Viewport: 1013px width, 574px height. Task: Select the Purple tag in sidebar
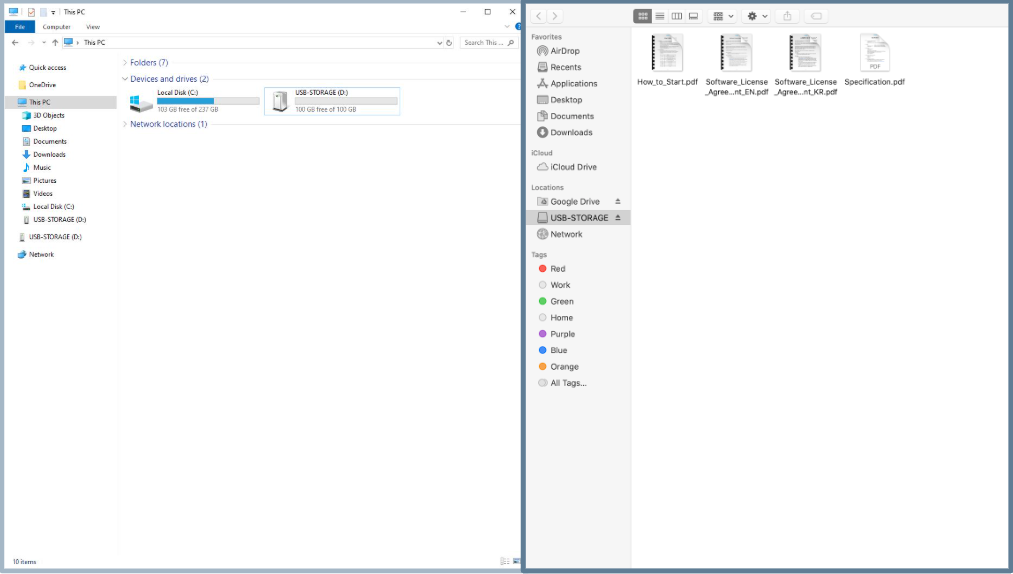point(562,334)
